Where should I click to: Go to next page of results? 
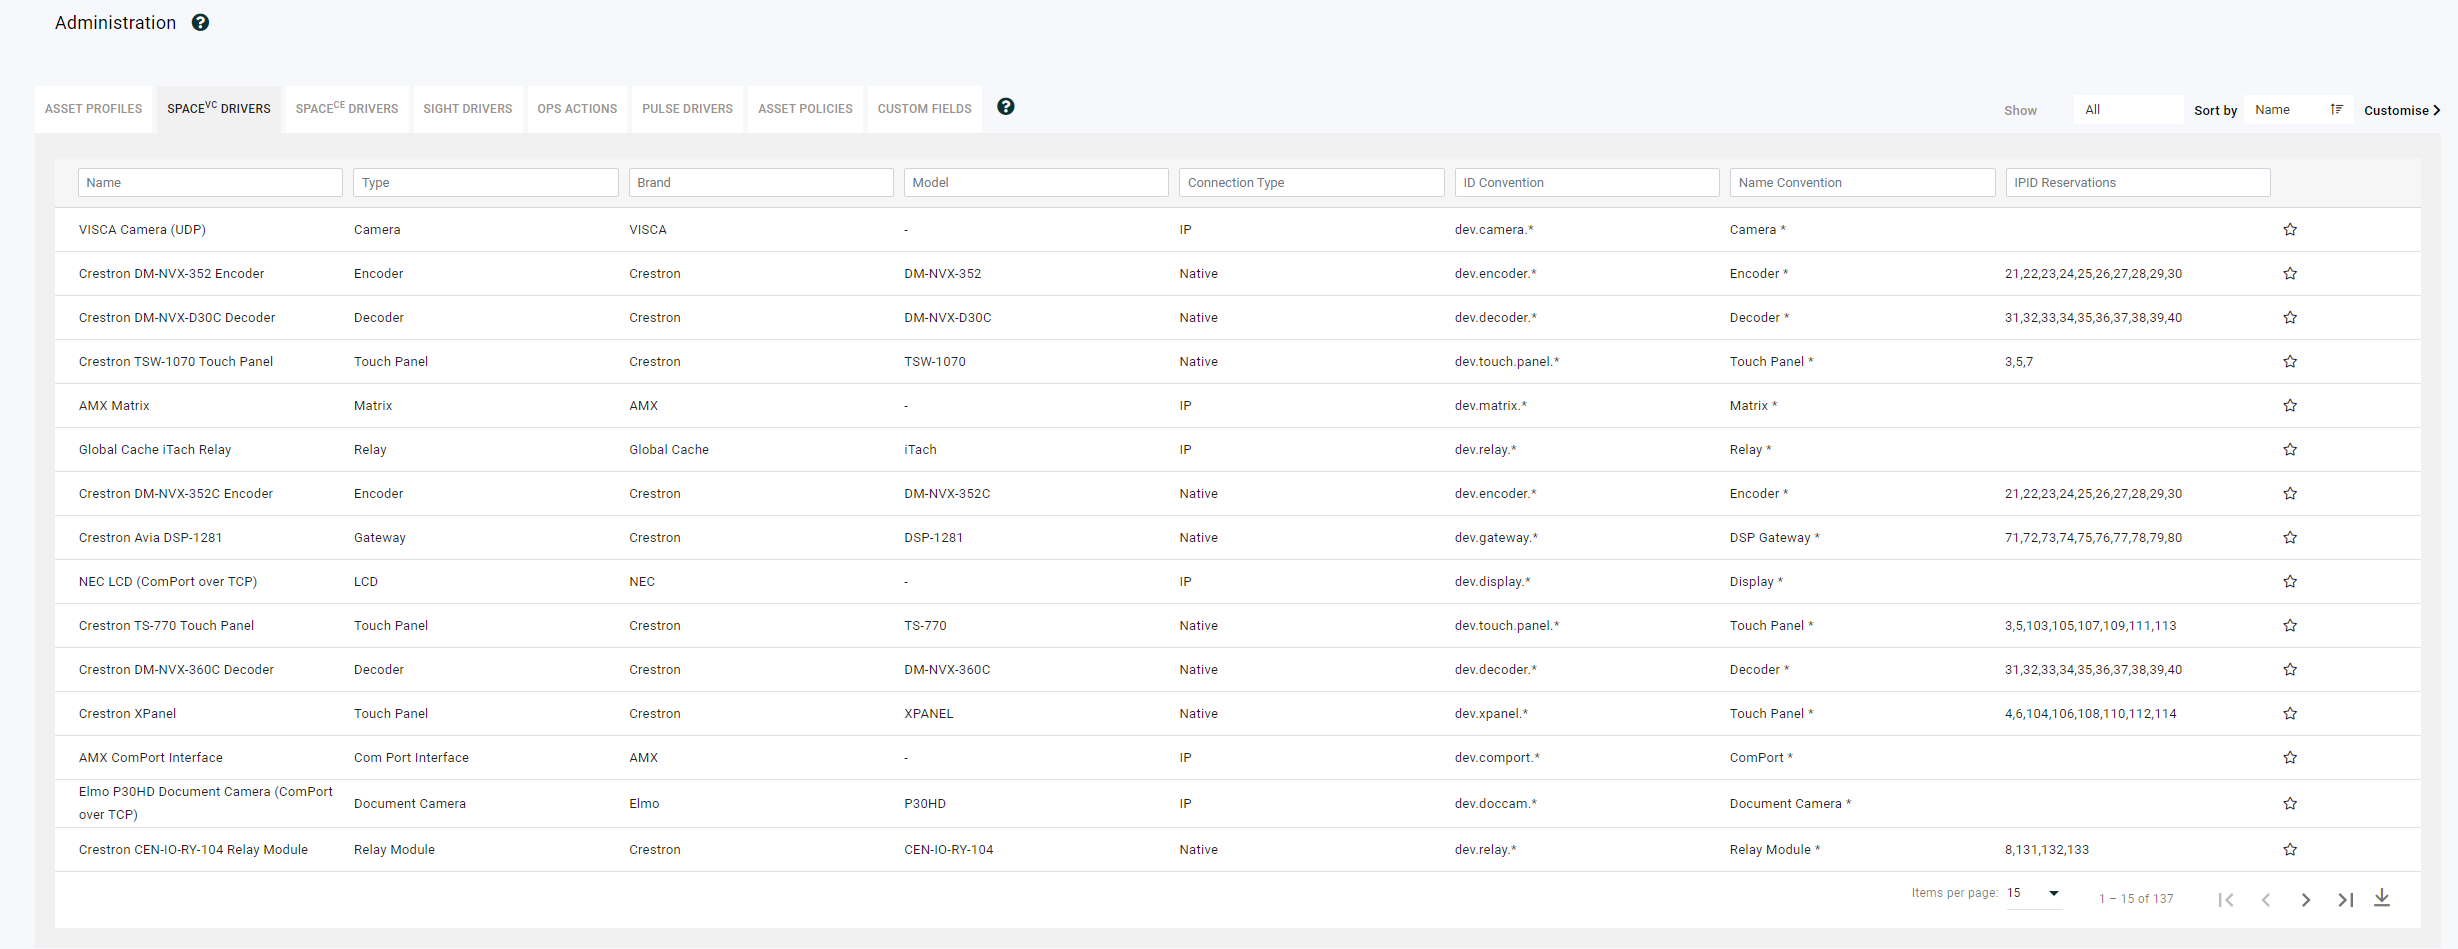click(2305, 899)
